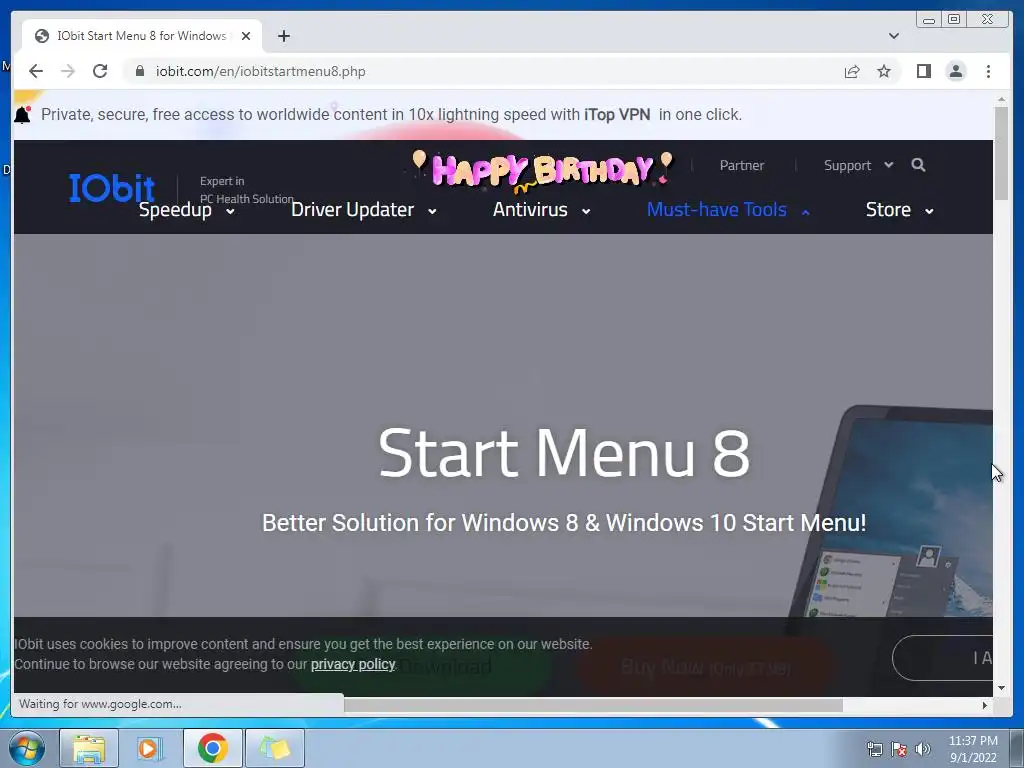Expand the Support dropdown
Screen dimensions: 1024x768
point(857,165)
